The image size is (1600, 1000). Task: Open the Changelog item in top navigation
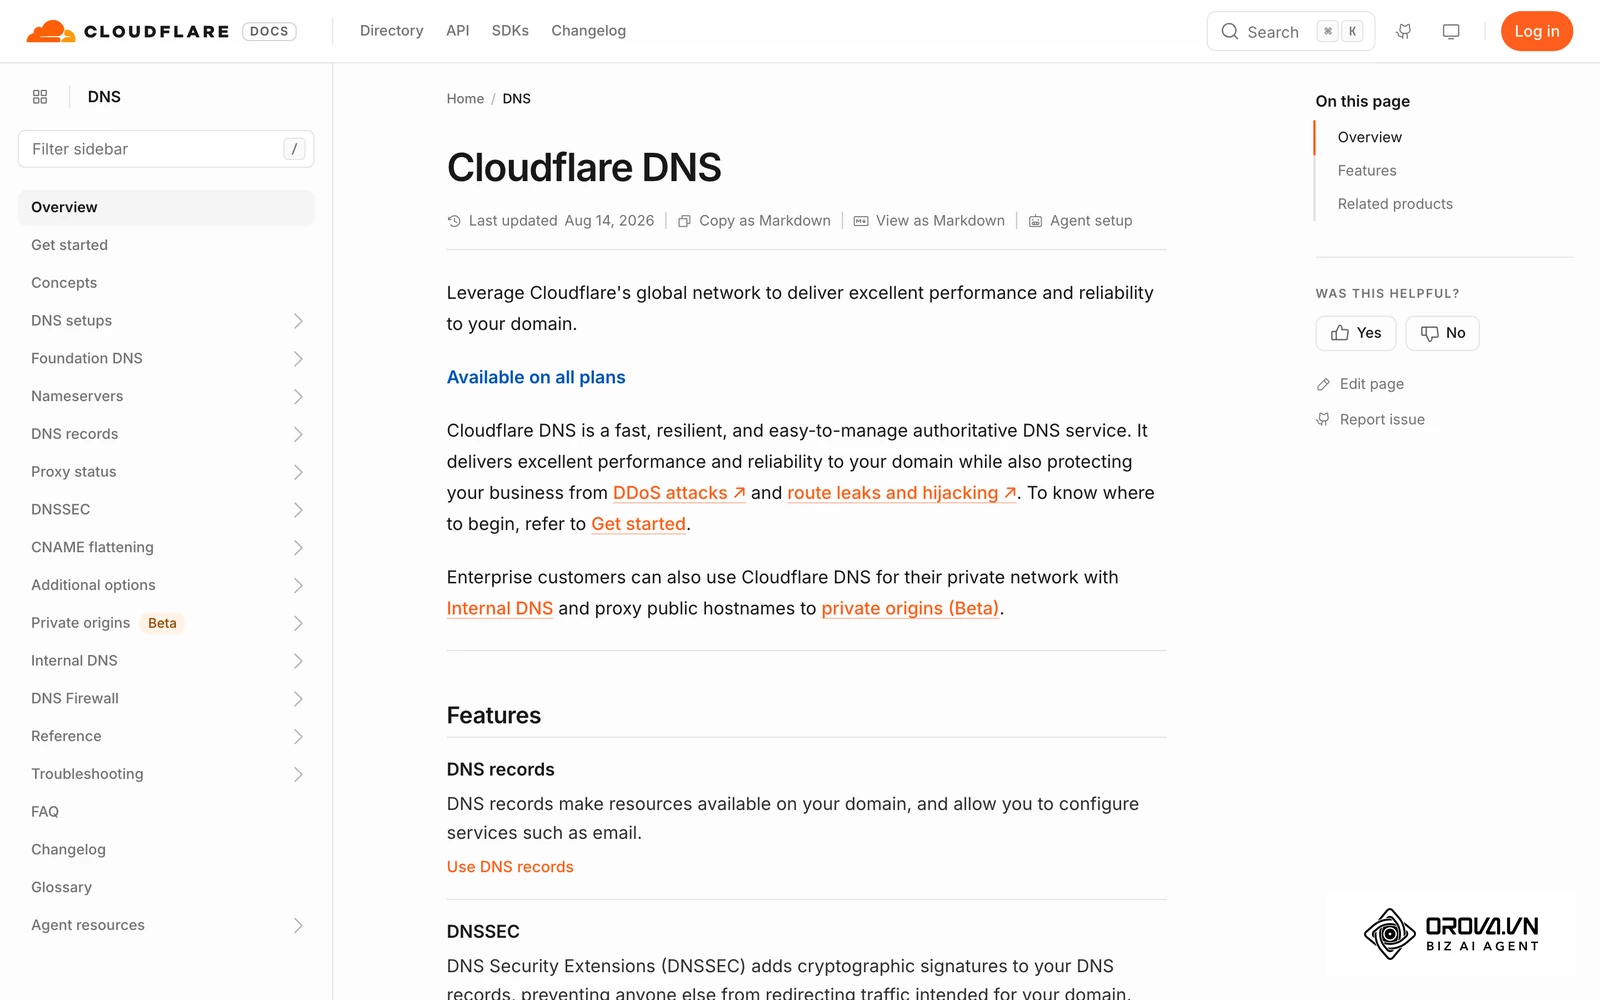click(589, 31)
